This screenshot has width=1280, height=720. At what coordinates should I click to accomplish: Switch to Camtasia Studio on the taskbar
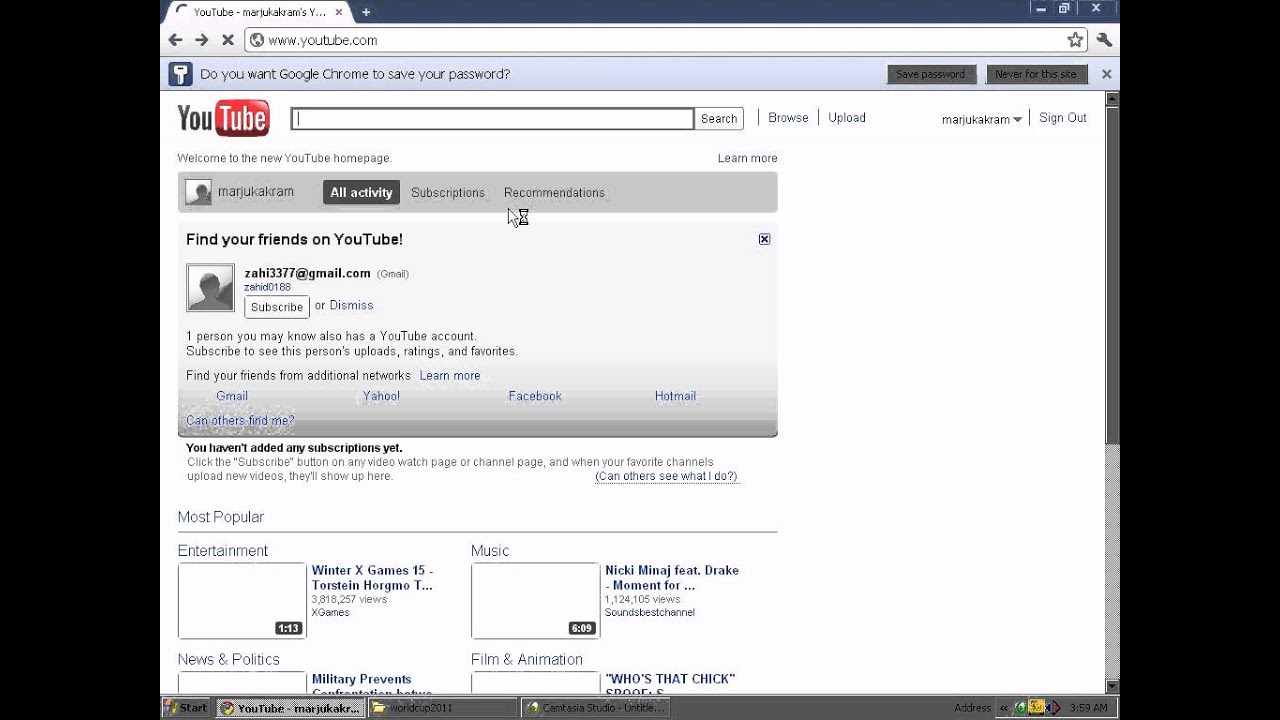coord(595,708)
